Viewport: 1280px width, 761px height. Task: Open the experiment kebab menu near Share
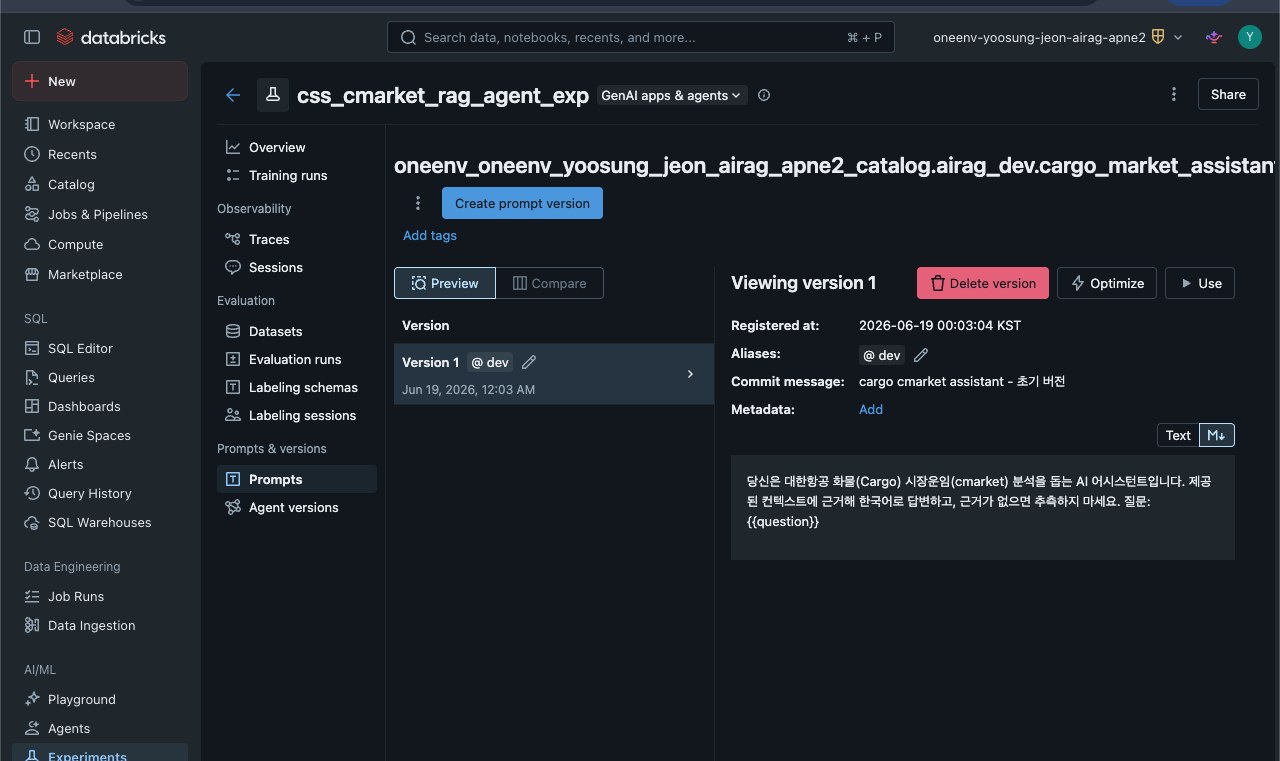(1174, 94)
